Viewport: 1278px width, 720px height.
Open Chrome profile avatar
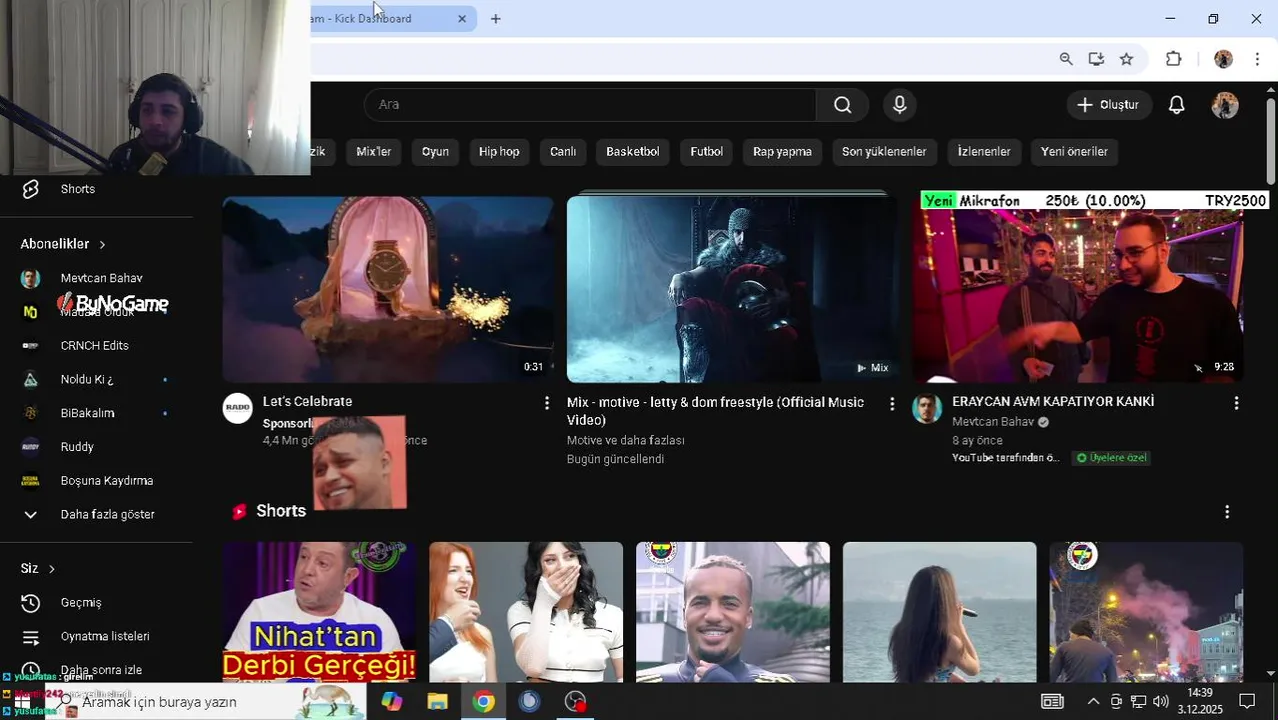click(1223, 59)
